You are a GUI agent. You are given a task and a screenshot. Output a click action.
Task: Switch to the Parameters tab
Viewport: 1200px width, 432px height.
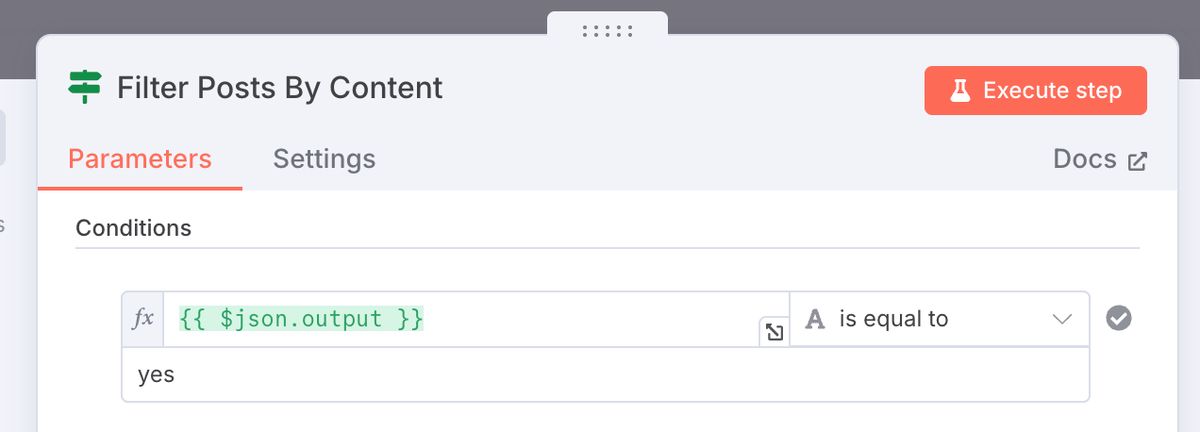[140, 159]
